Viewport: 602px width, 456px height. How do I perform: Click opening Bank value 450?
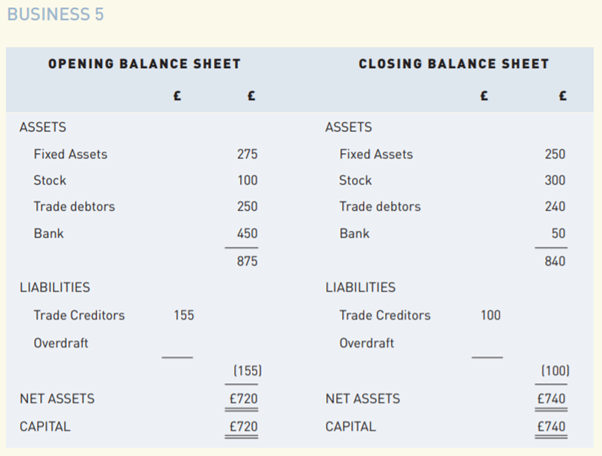247,233
